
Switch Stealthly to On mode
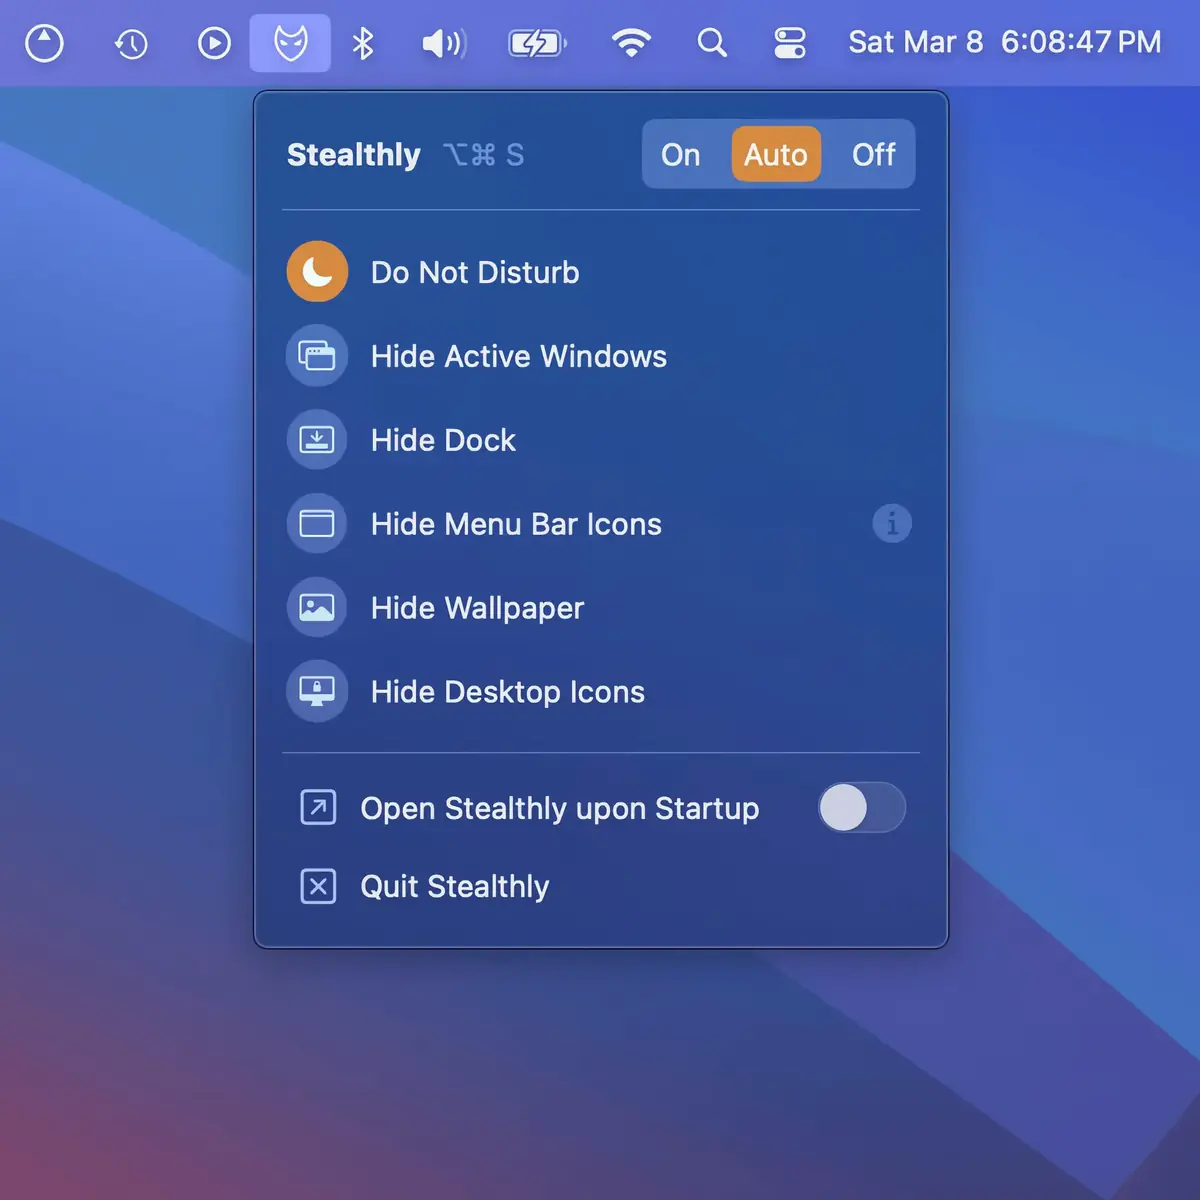pyautogui.click(x=681, y=154)
